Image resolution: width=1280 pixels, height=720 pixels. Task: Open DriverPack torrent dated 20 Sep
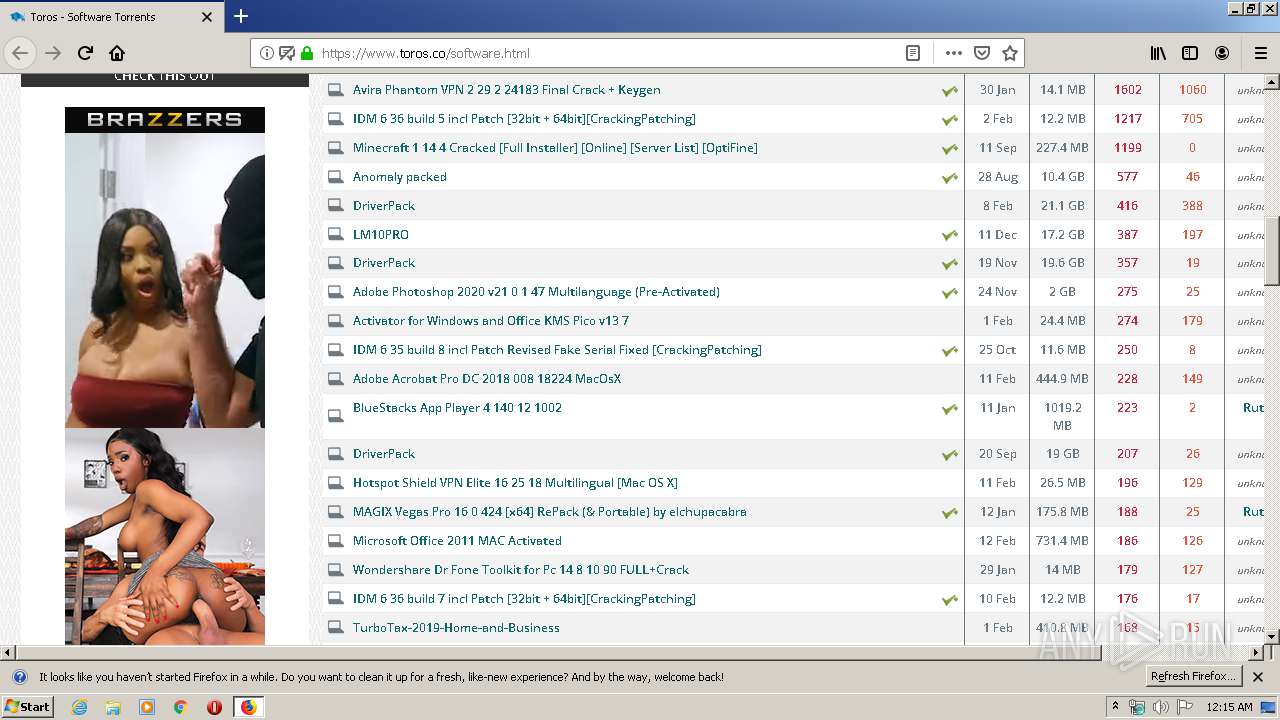pos(383,454)
